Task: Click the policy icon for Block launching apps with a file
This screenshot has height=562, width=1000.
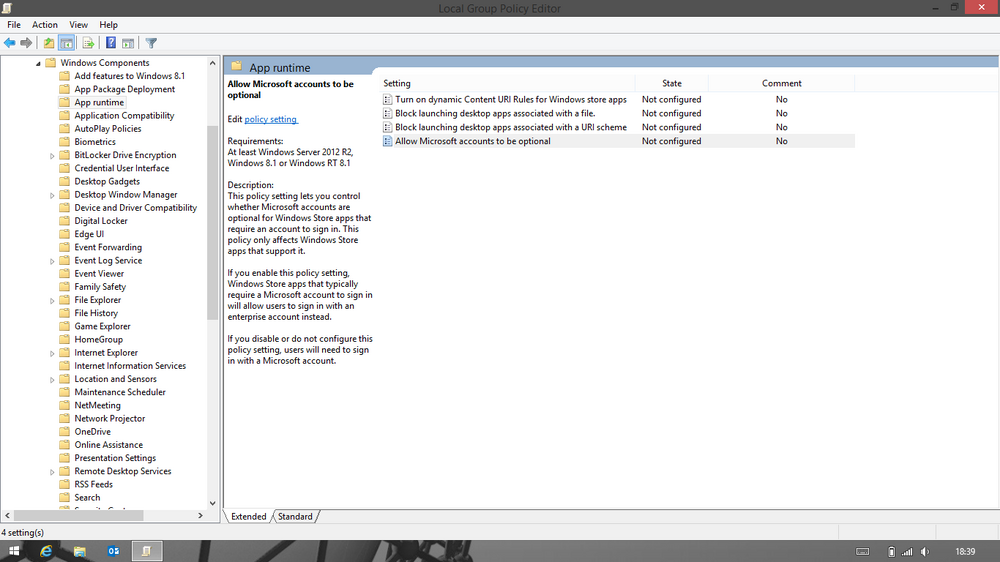Action: click(387, 114)
